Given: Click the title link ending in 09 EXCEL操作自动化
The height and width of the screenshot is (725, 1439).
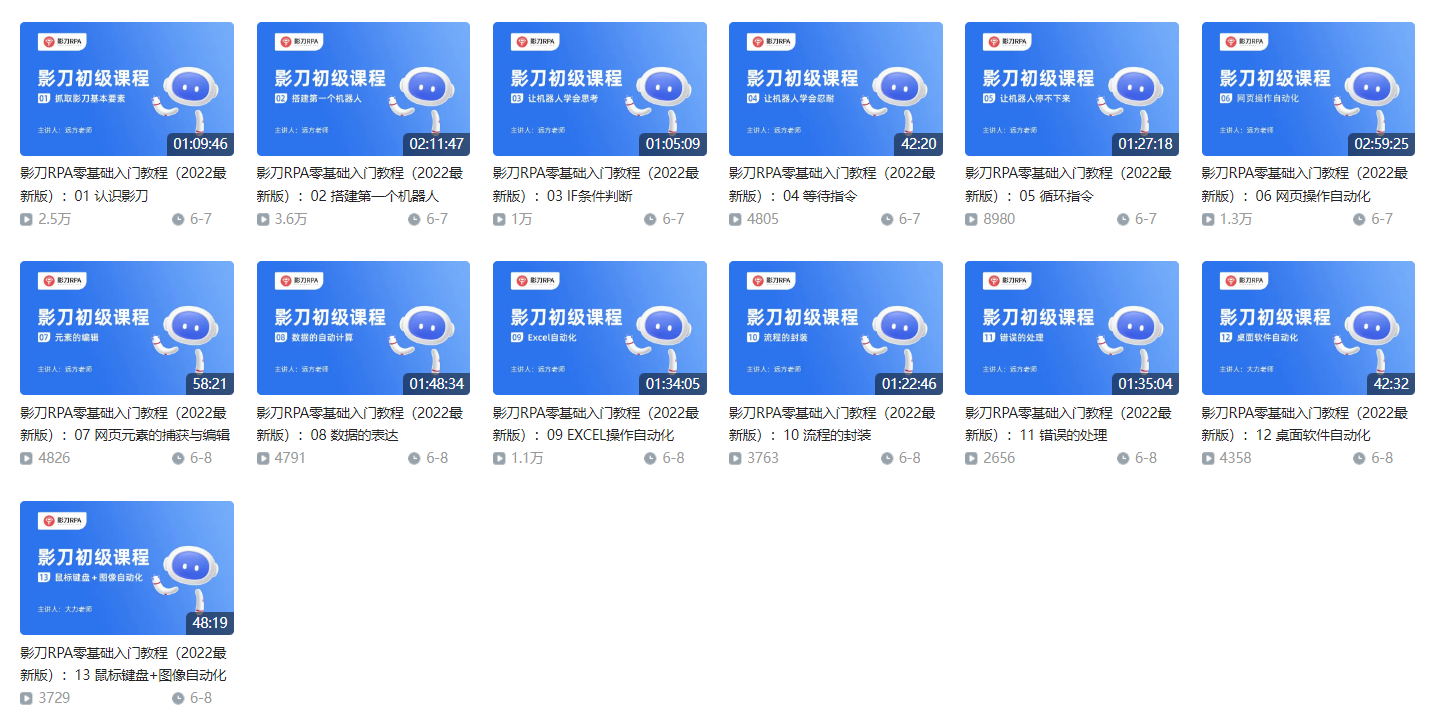Looking at the screenshot, I should [x=596, y=423].
